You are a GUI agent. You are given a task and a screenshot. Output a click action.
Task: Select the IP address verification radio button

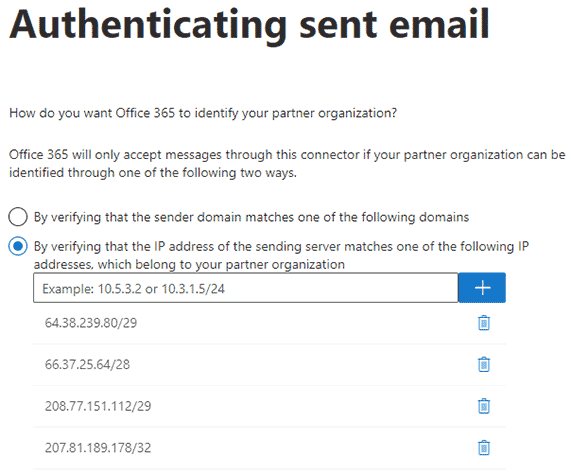pos(18,247)
